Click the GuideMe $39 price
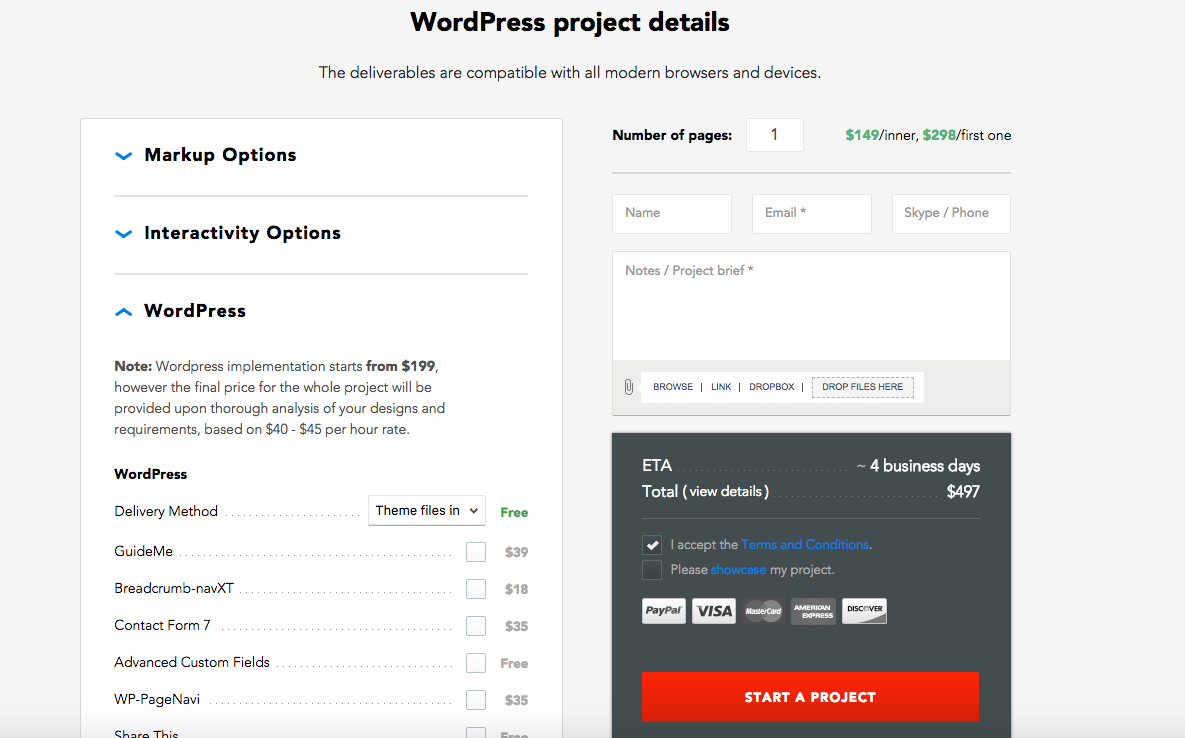The height and width of the screenshot is (738, 1185). (x=516, y=552)
